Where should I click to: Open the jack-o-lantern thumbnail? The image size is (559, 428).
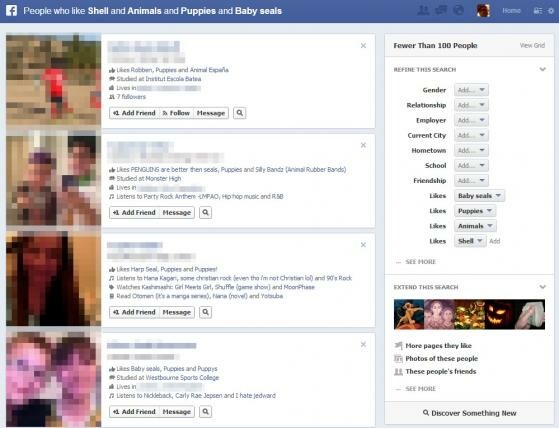[x=499, y=314]
